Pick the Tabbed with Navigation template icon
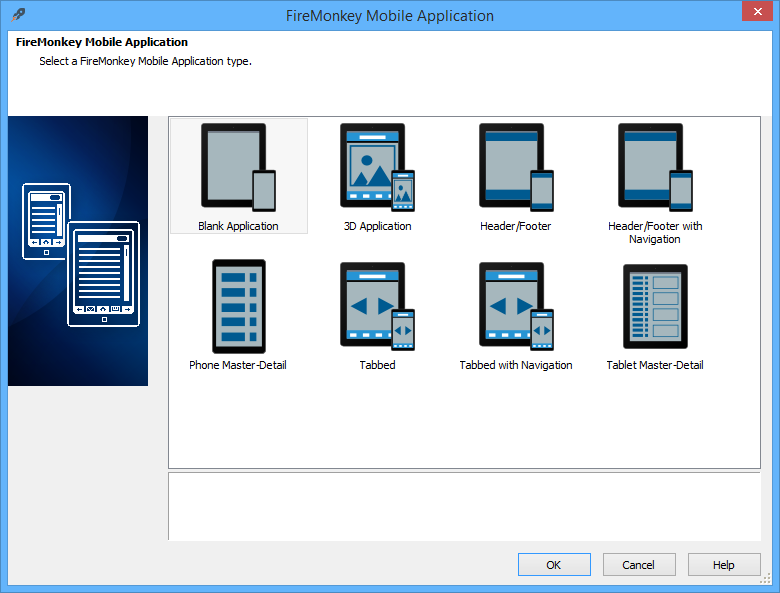Image resolution: width=780 pixels, height=593 pixels. [516, 306]
